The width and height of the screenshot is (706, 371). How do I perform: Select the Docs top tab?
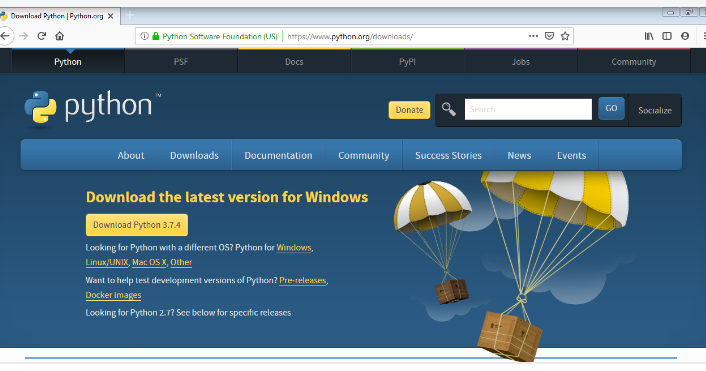pos(294,62)
